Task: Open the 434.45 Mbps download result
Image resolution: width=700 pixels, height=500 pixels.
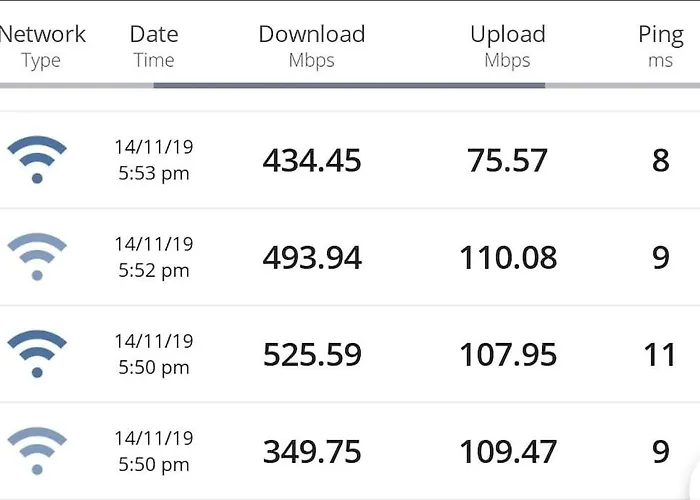Action: click(x=311, y=160)
